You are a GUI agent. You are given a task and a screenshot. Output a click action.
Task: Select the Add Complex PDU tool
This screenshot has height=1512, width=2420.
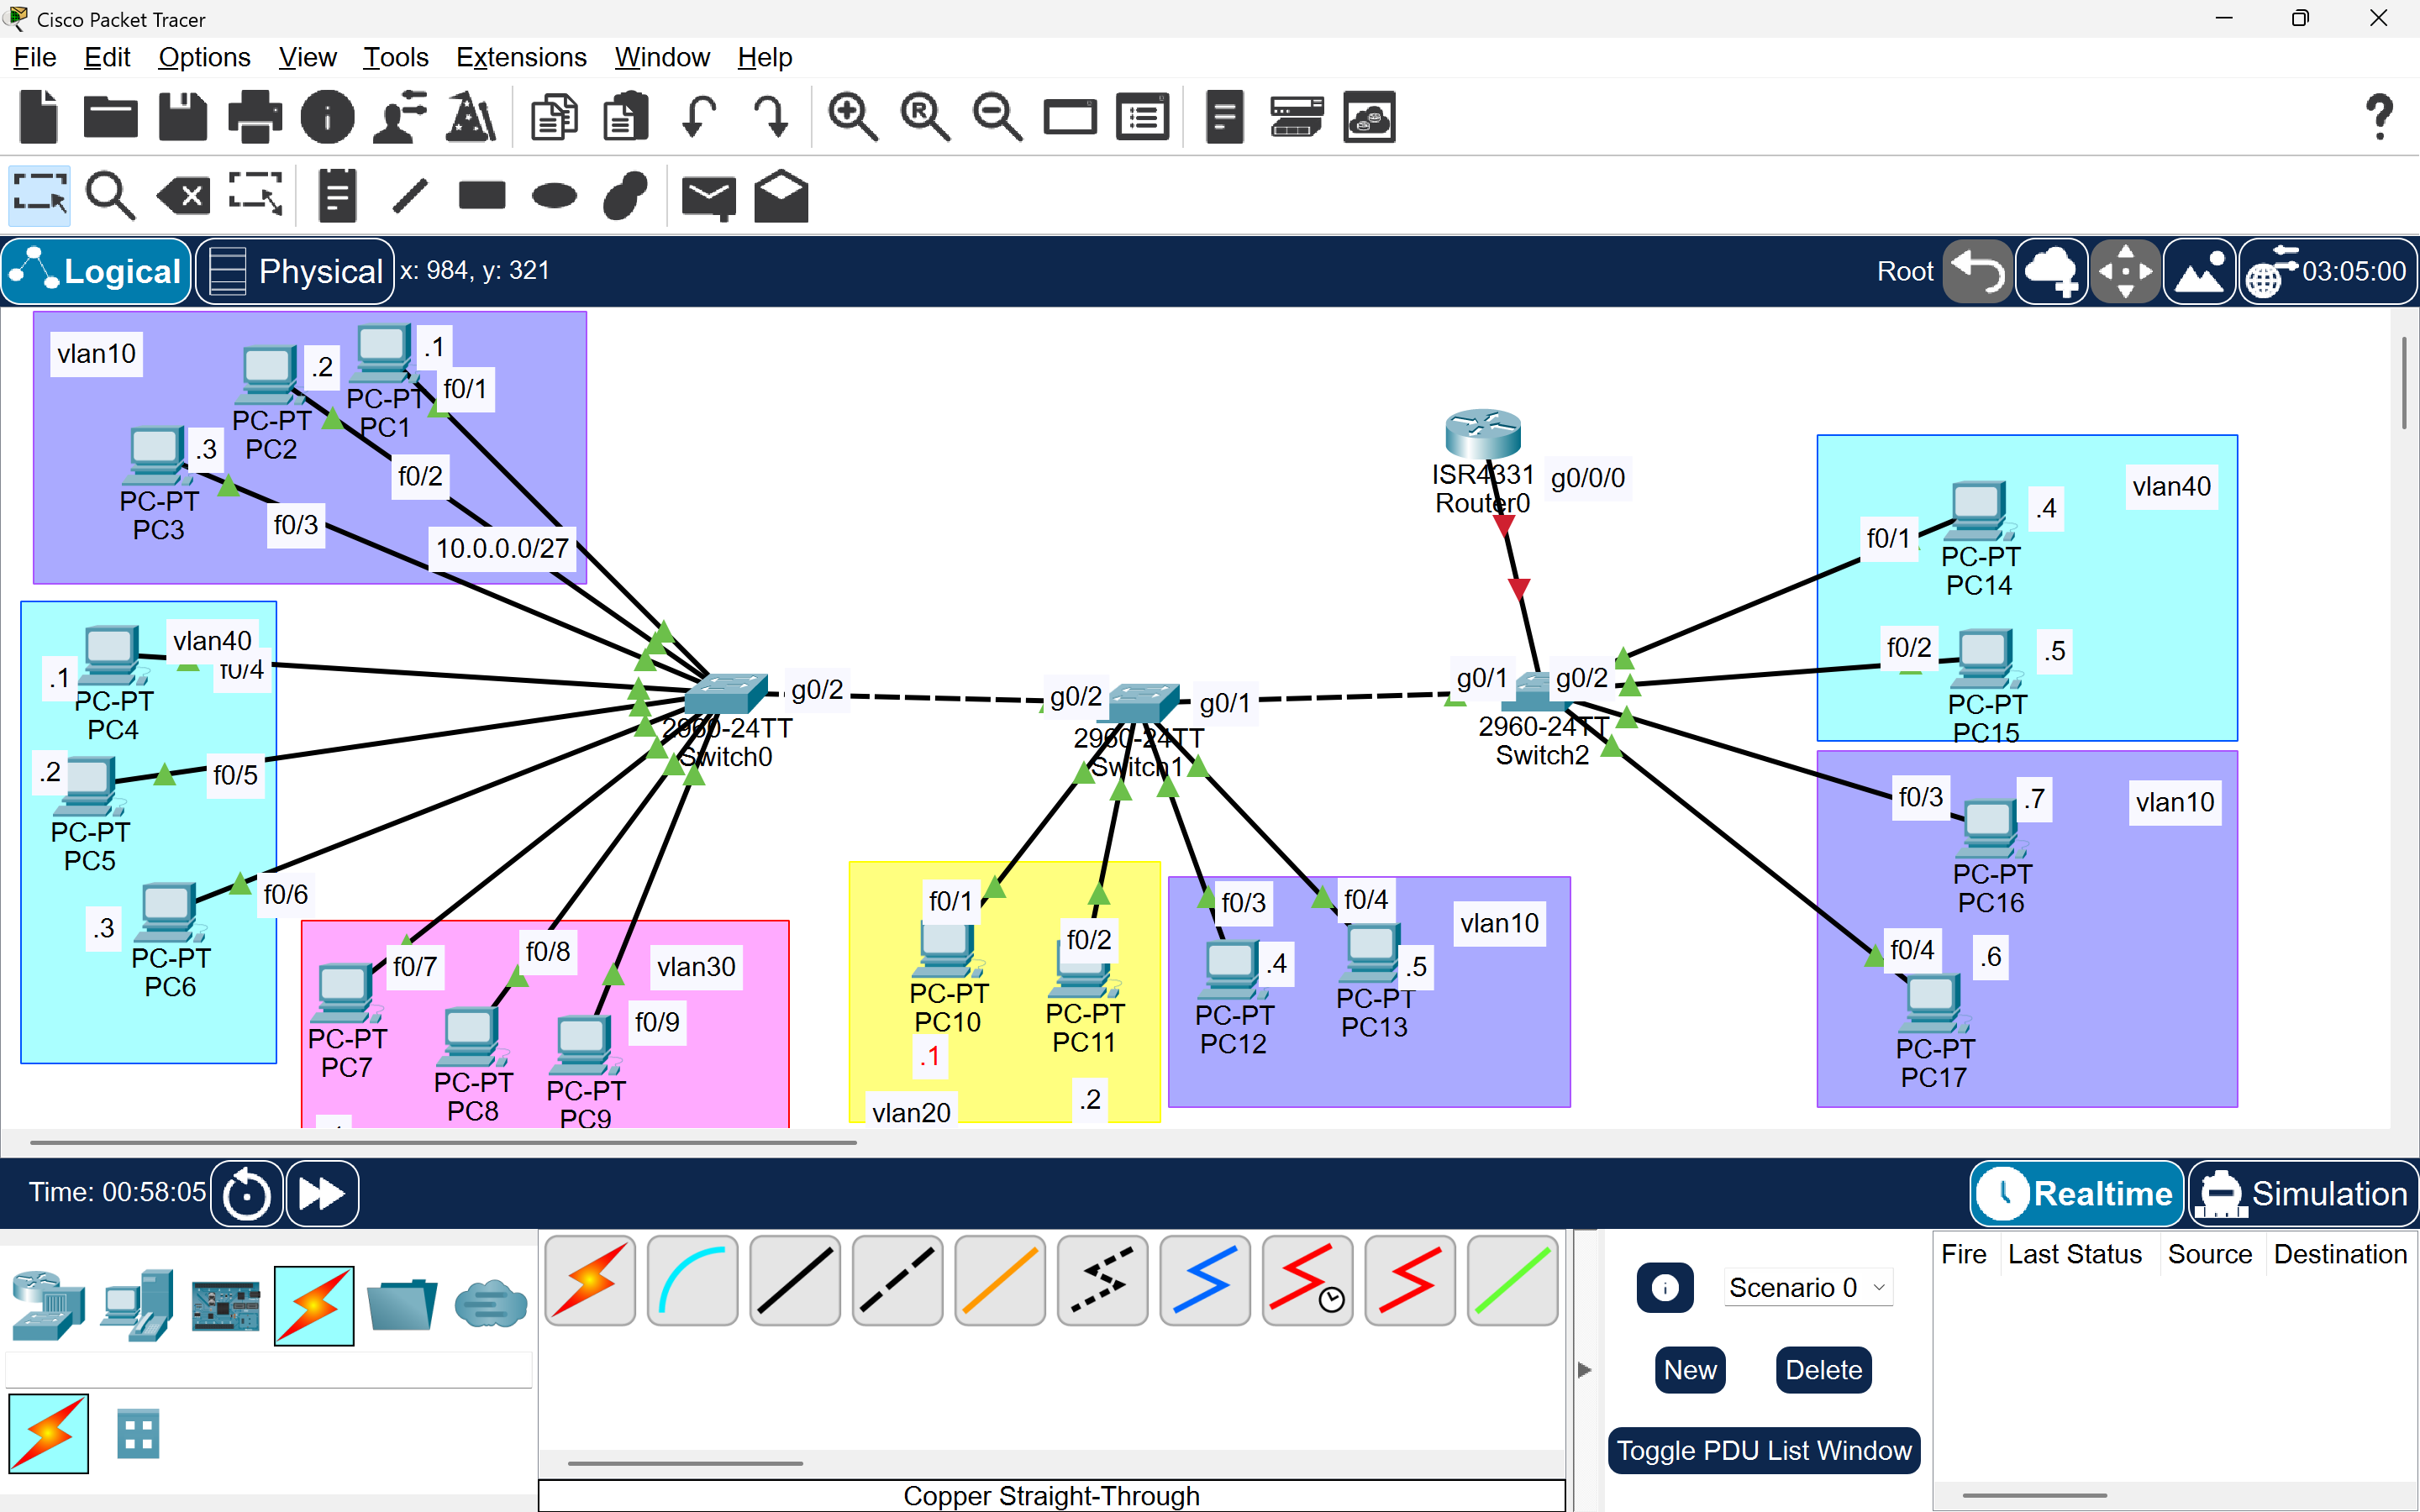tap(780, 195)
